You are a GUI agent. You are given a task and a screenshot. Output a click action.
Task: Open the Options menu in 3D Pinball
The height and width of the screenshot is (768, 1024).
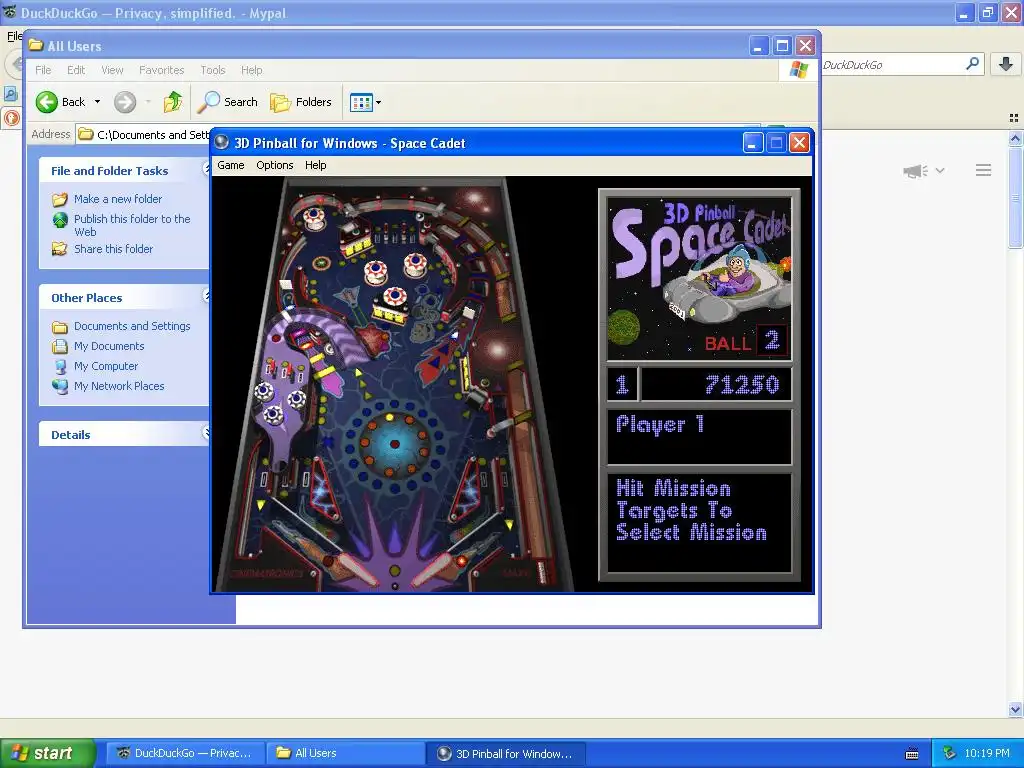(x=274, y=165)
